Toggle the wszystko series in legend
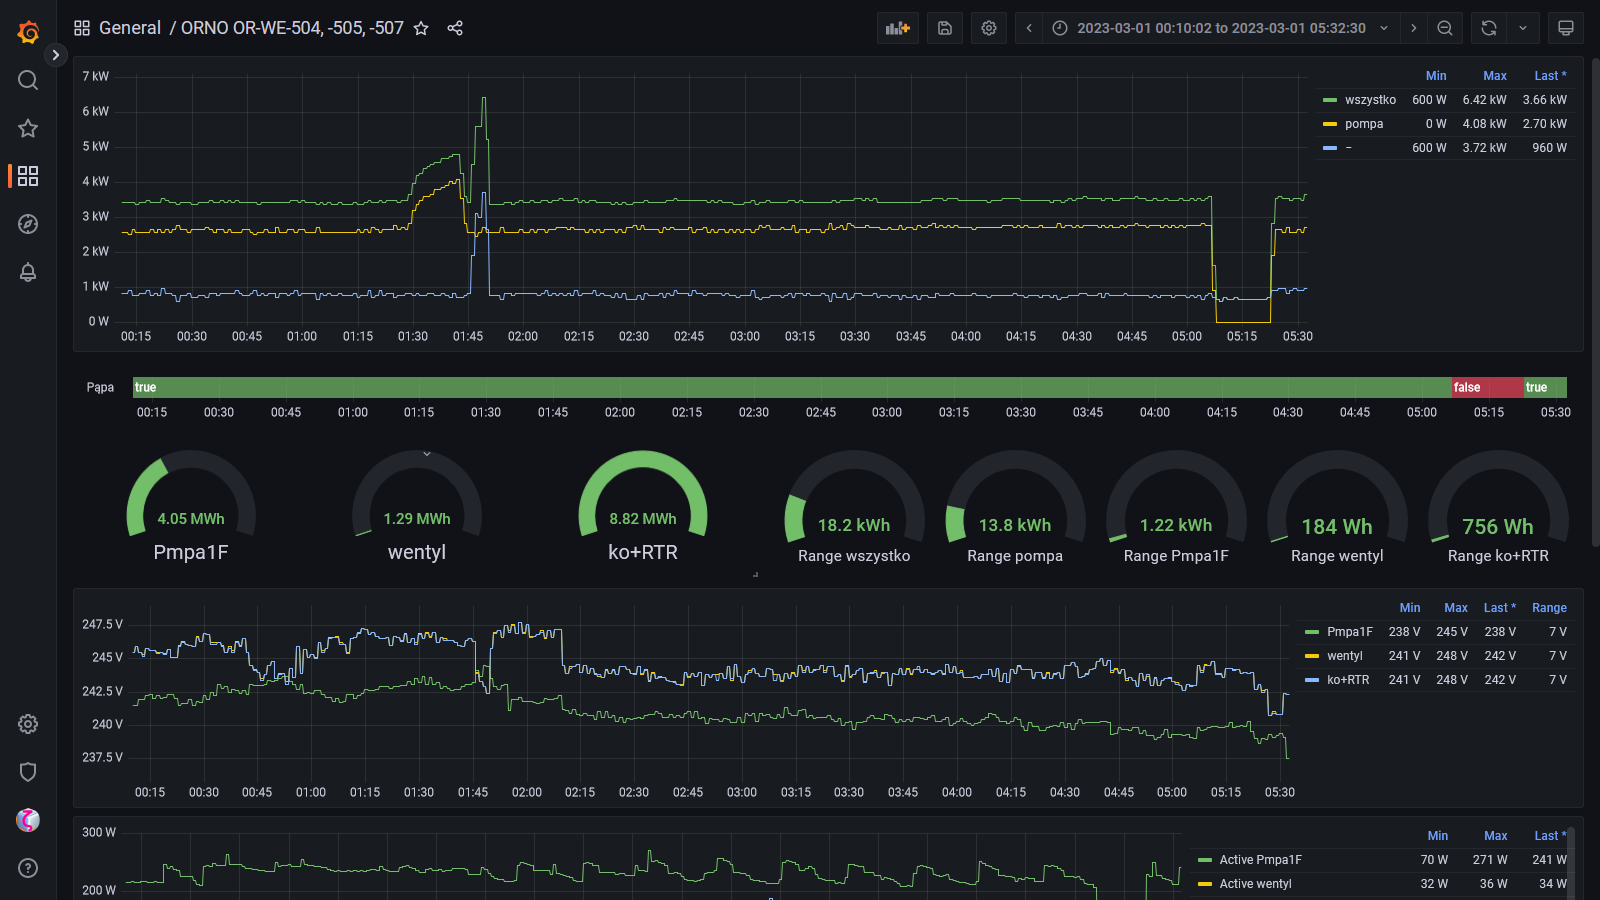Screen dimensions: 1600x900 (x=1369, y=100)
